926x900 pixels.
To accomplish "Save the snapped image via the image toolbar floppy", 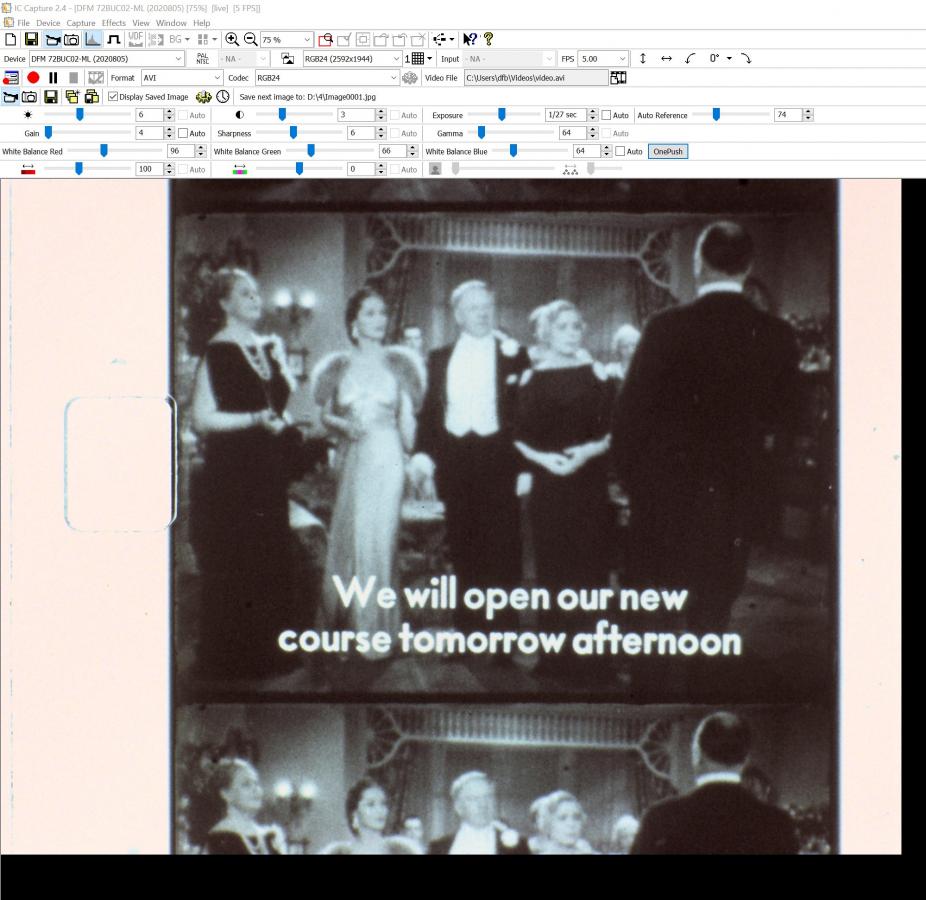I will coord(51,96).
